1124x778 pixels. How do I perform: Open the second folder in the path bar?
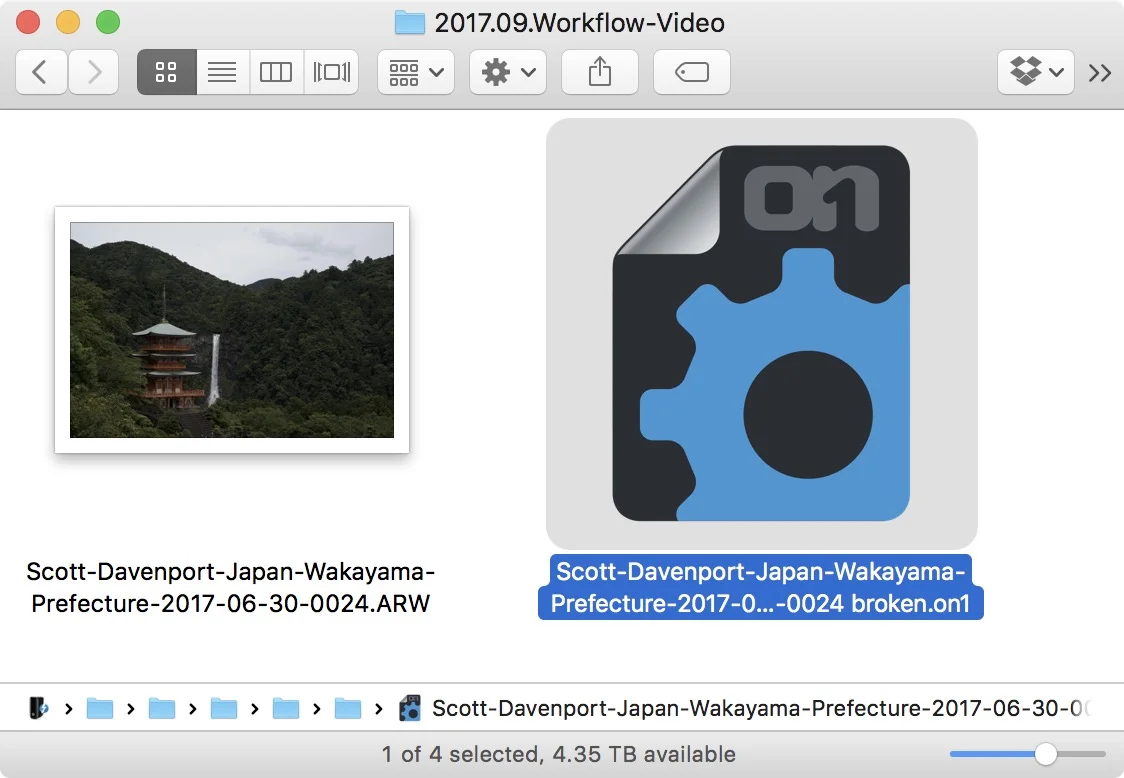162,708
